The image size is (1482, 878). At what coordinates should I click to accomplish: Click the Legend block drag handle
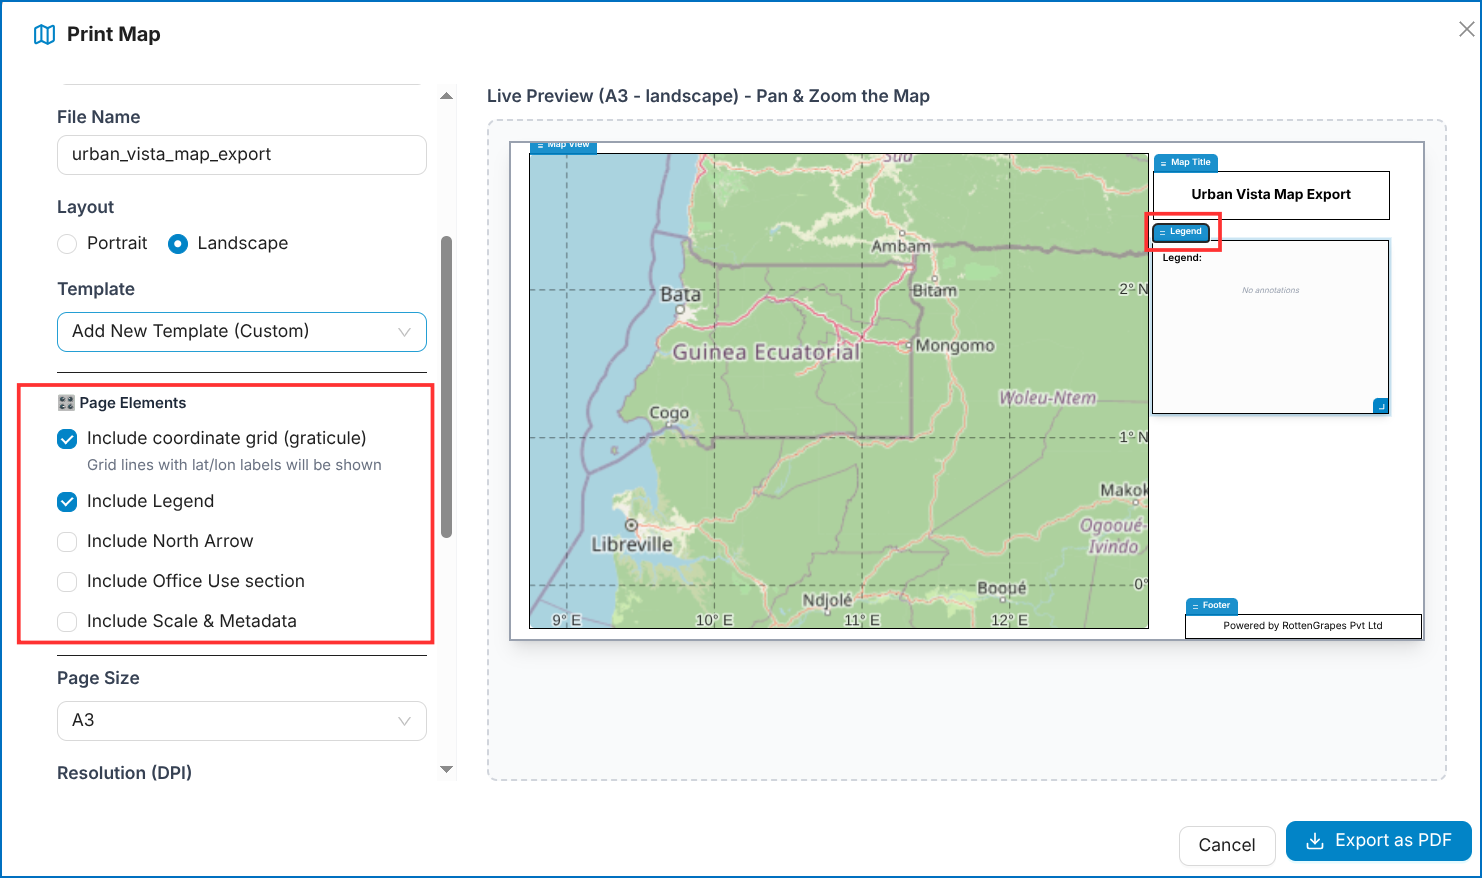pos(1181,232)
